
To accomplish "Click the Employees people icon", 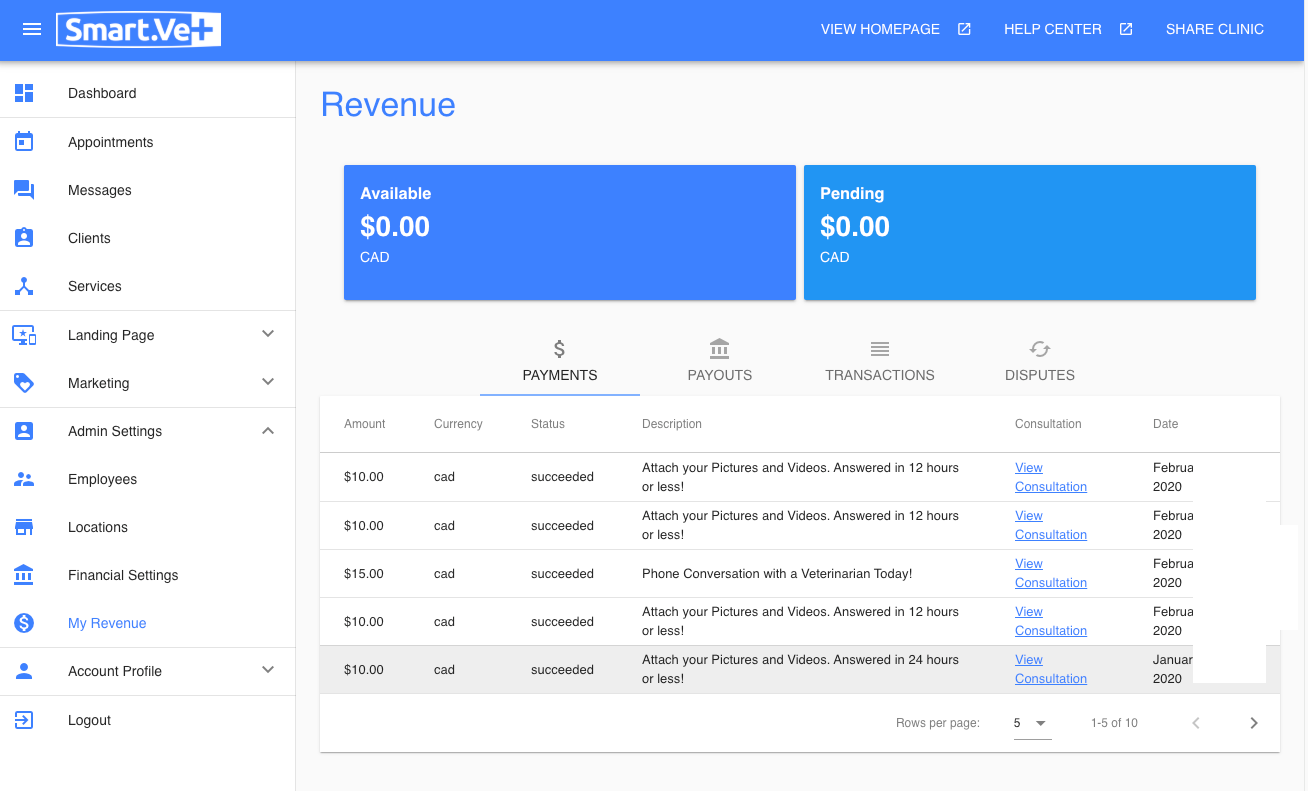I will (x=24, y=479).
